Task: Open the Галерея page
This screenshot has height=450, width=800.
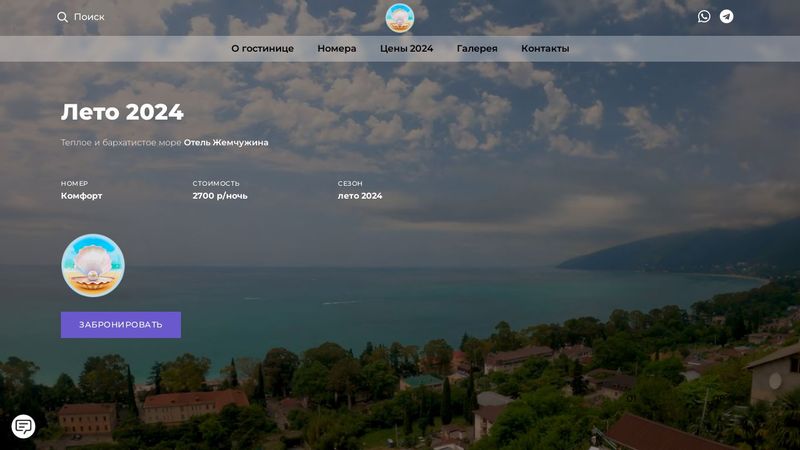Action: pyautogui.click(x=477, y=49)
